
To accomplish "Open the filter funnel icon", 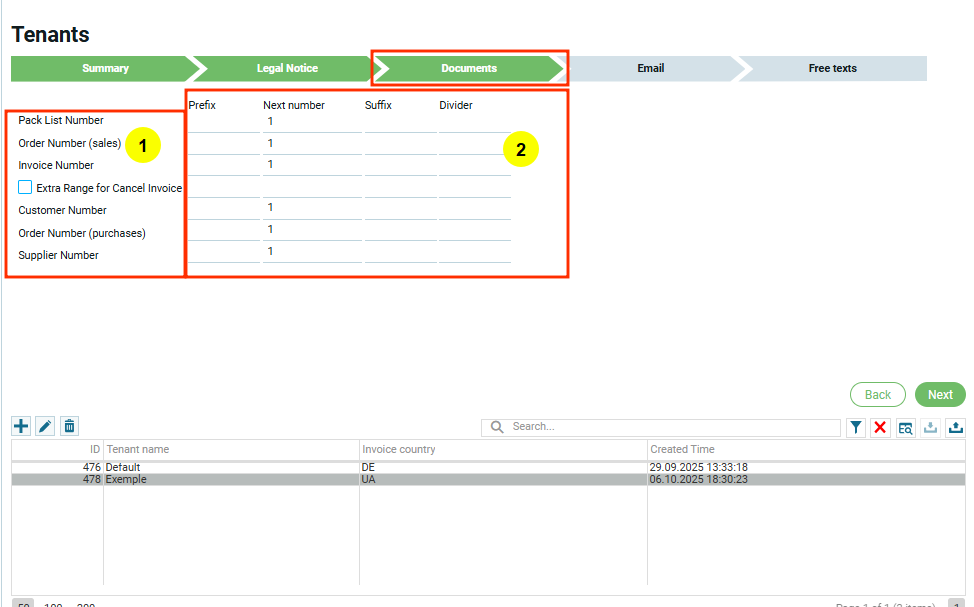I will click(856, 427).
